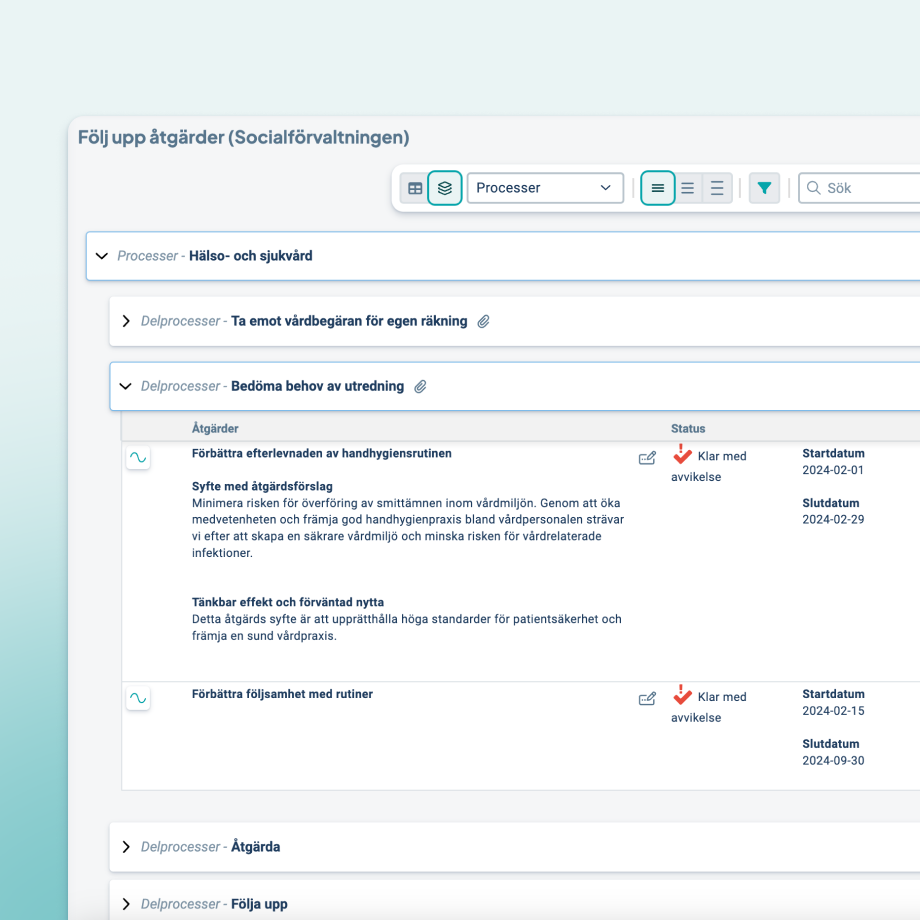Select medium row density icon
The height and width of the screenshot is (920, 920).
[688, 188]
